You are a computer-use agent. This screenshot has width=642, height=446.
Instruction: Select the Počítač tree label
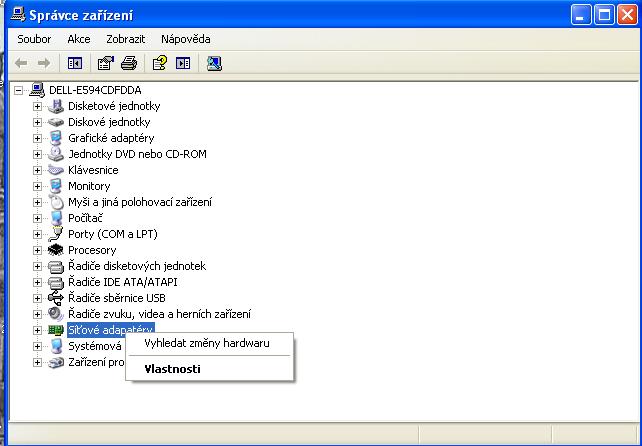click(x=85, y=218)
